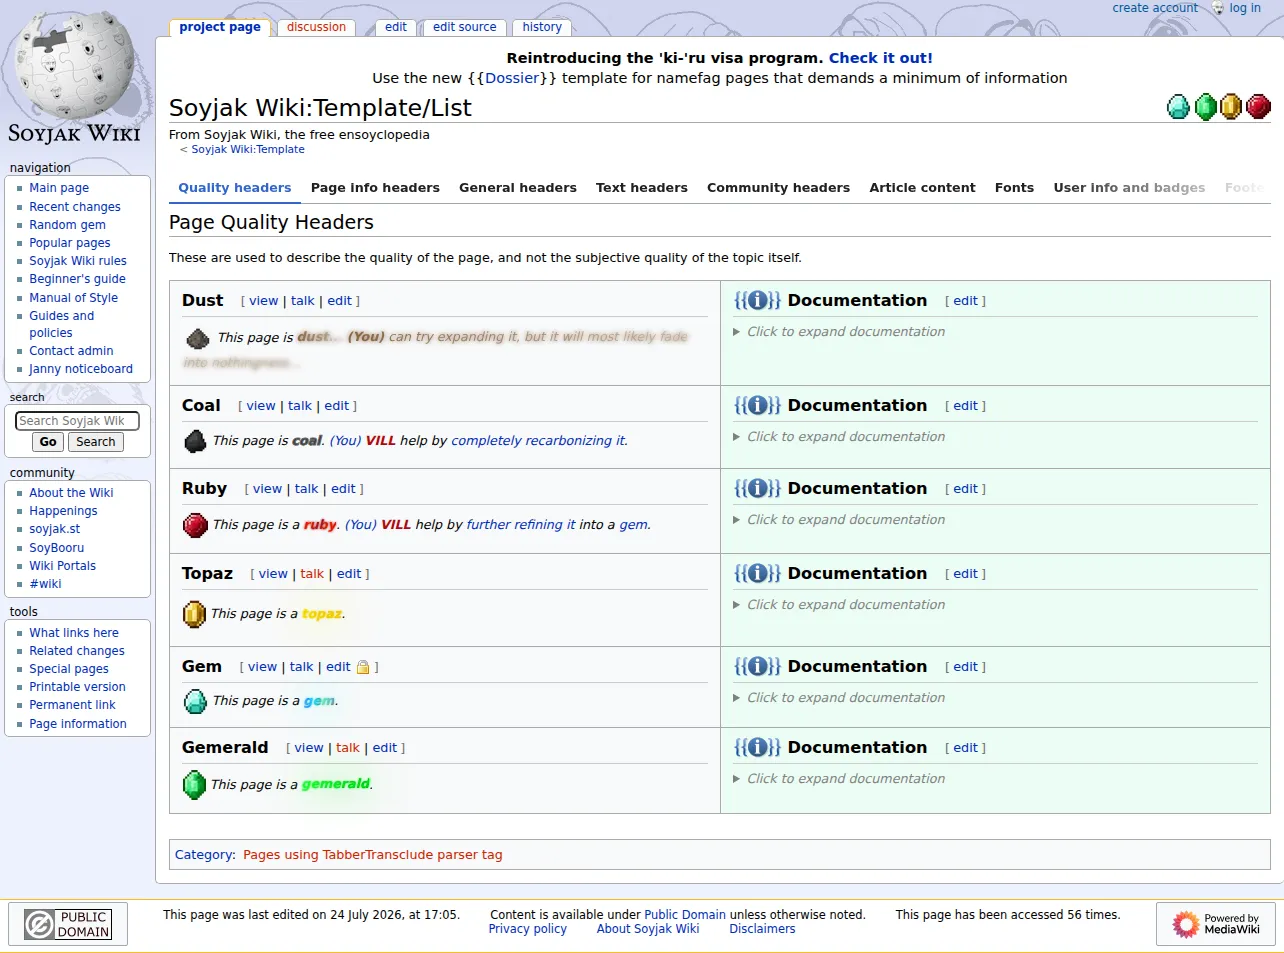Image resolution: width=1284 pixels, height=953 pixels.
Task: Open the completely recarbonizing it link
Action: [x=538, y=441]
